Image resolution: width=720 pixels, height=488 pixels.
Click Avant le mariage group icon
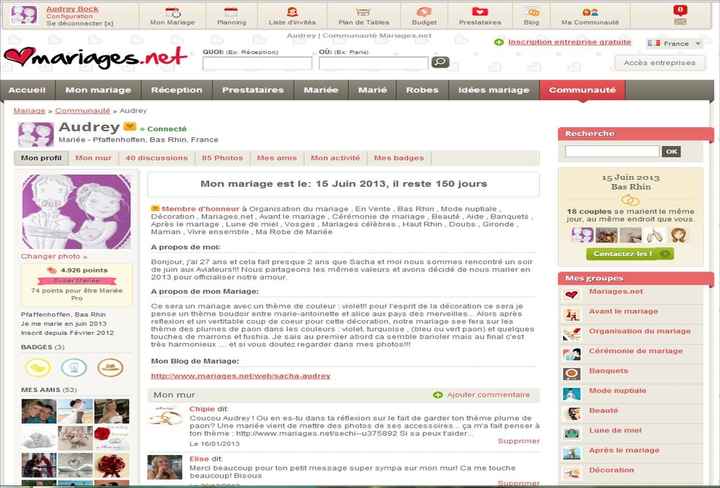click(571, 314)
